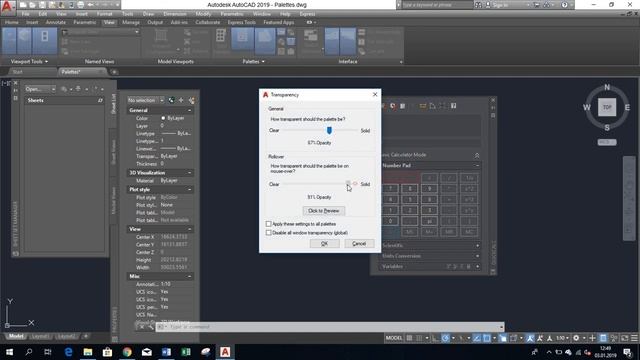Click the Windows Start button
This screenshot has height=360, width=640.
(9, 352)
